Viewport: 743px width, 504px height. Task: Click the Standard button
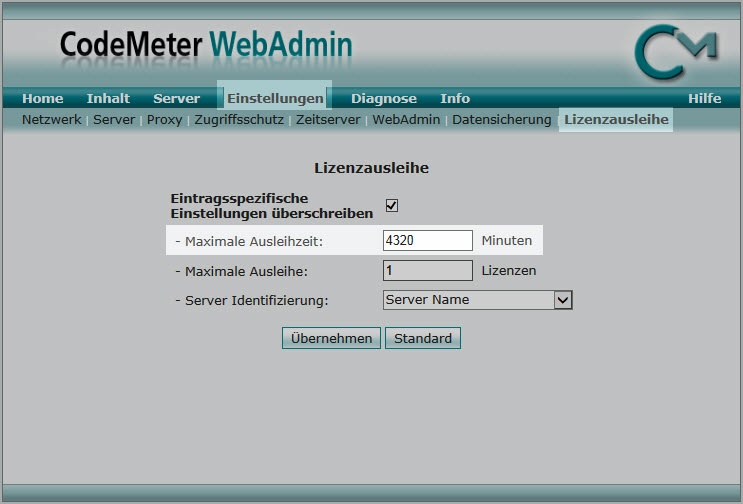point(423,338)
